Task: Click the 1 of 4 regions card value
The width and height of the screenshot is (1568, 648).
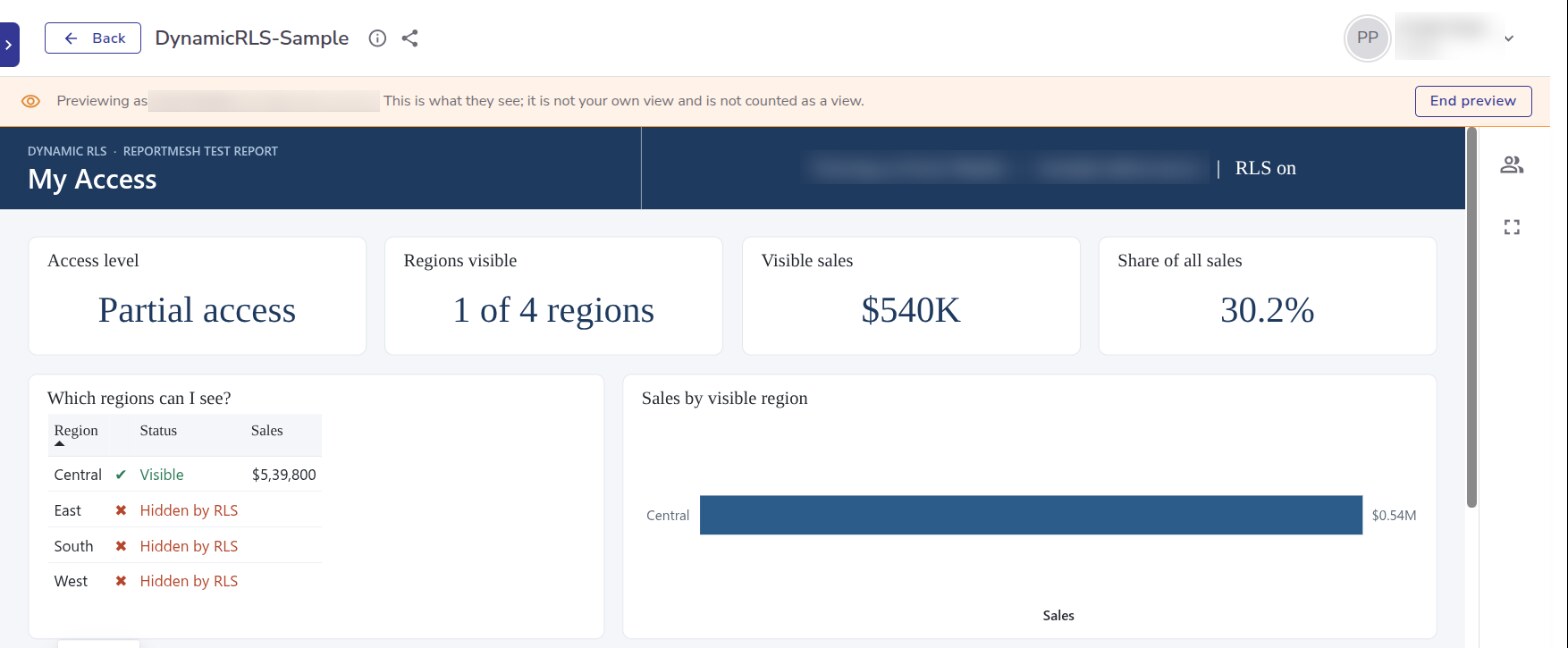Action: pyautogui.click(x=553, y=310)
